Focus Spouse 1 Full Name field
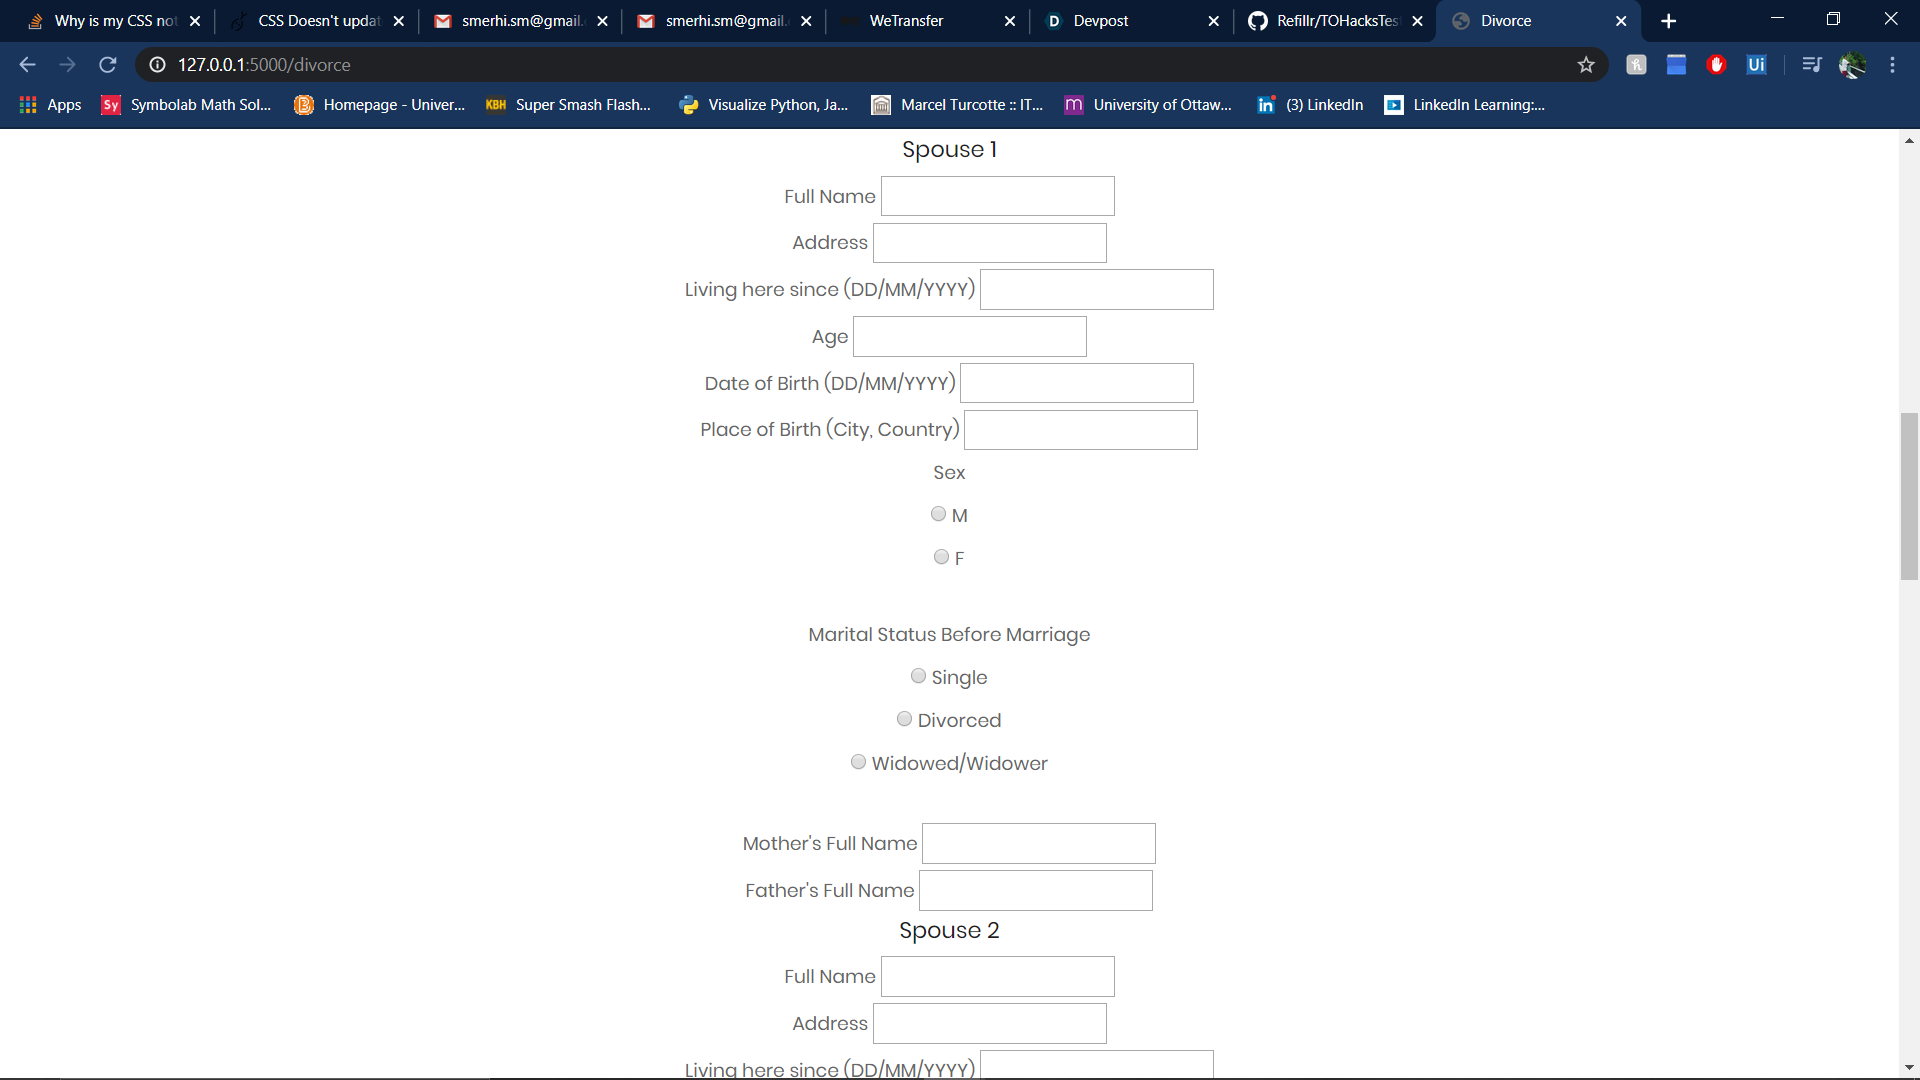This screenshot has width=1920, height=1080. tap(997, 196)
